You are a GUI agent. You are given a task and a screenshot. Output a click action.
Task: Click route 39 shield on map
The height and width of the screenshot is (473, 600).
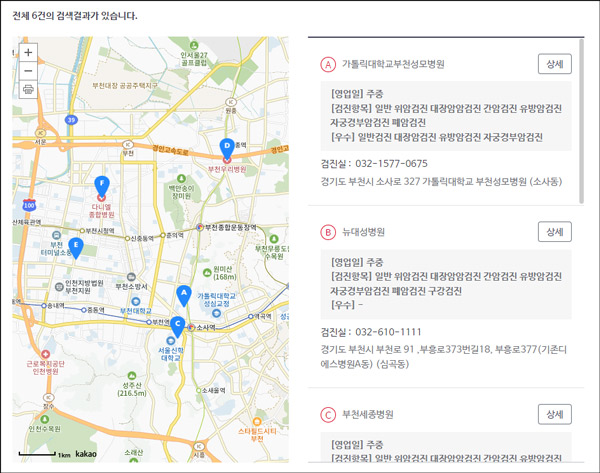click(71, 120)
